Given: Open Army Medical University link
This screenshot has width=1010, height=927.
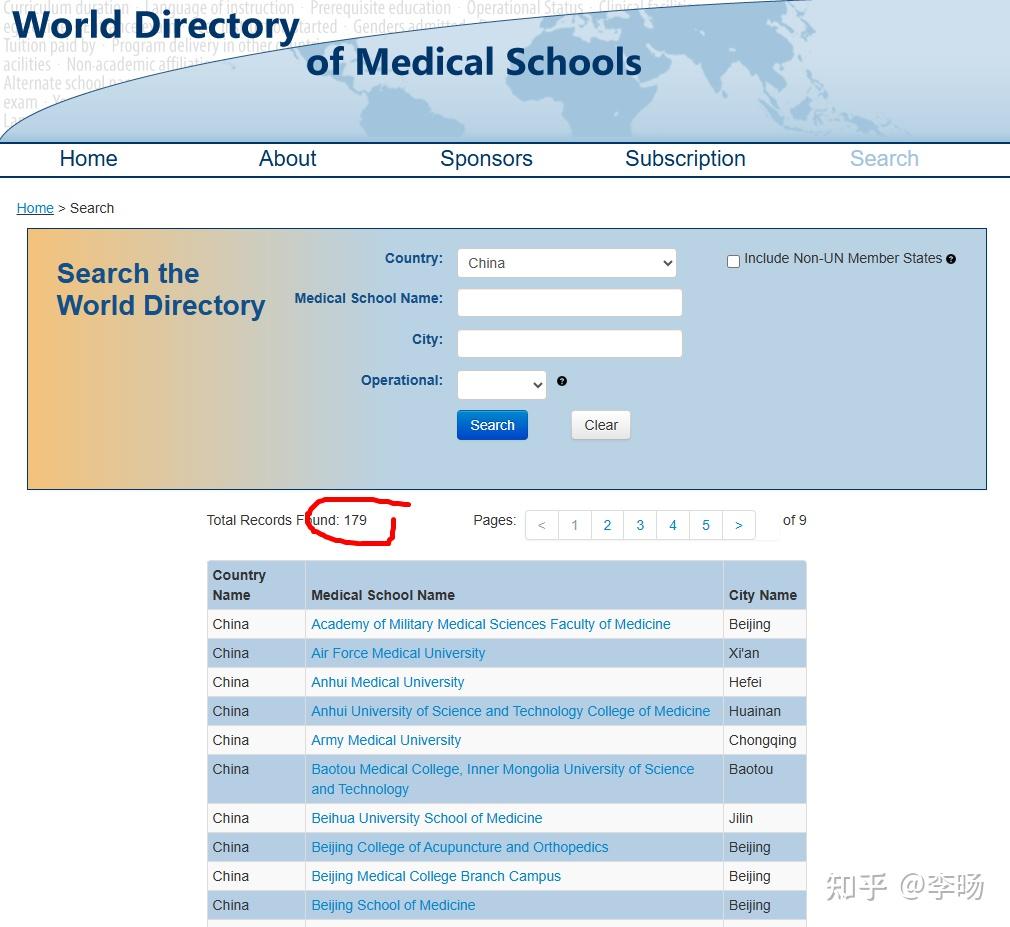Looking at the screenshot, I should coord(386,740).
